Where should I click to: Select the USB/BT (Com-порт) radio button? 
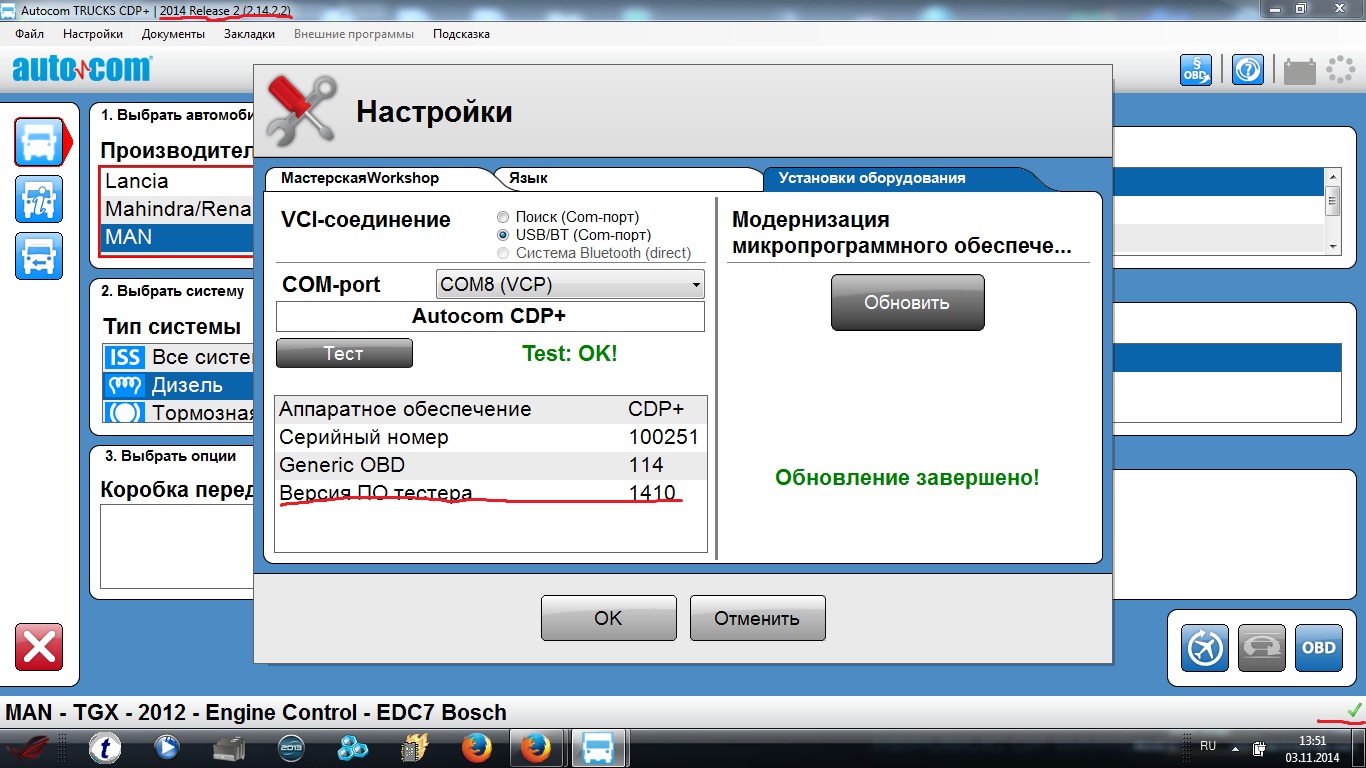pyautogui.click(x=503, y=235)
